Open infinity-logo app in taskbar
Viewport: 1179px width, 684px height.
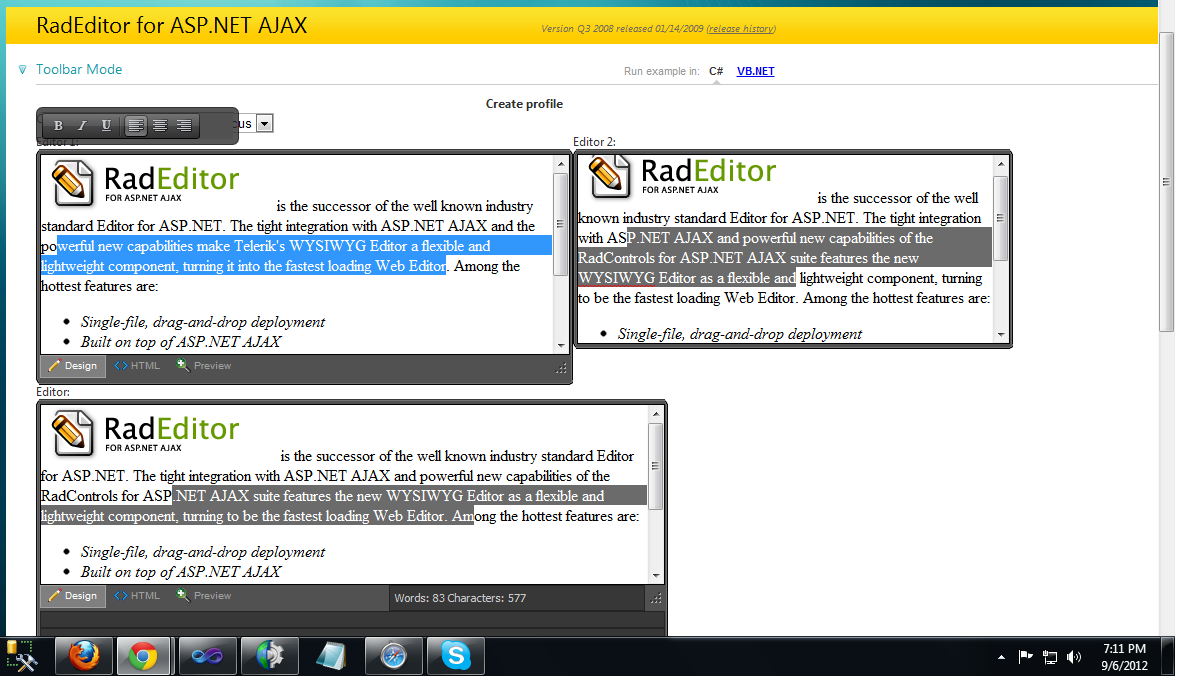click(208, 657)
